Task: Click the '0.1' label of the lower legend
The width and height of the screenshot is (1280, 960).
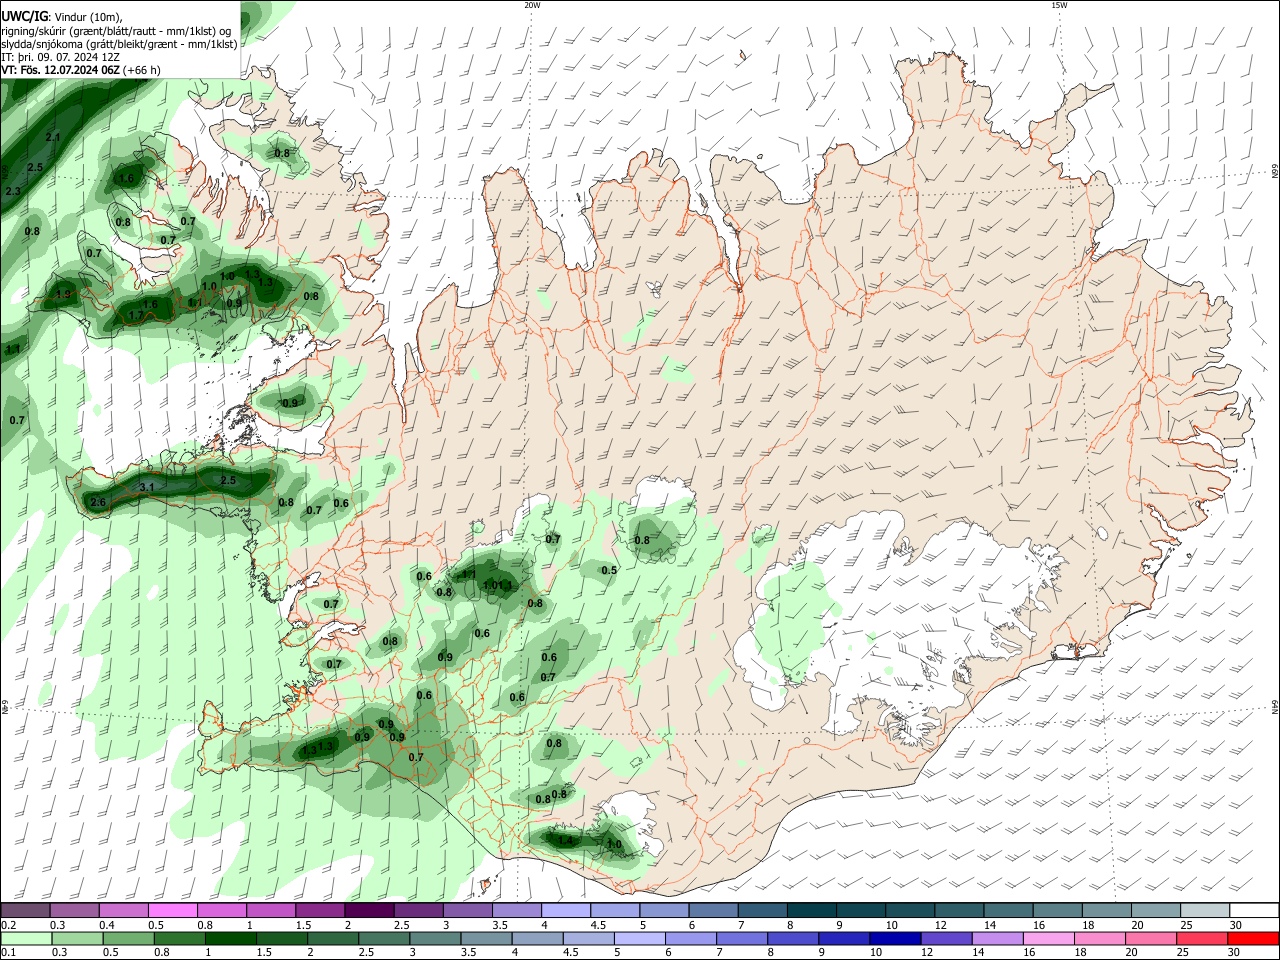Action: pos(8,953)
